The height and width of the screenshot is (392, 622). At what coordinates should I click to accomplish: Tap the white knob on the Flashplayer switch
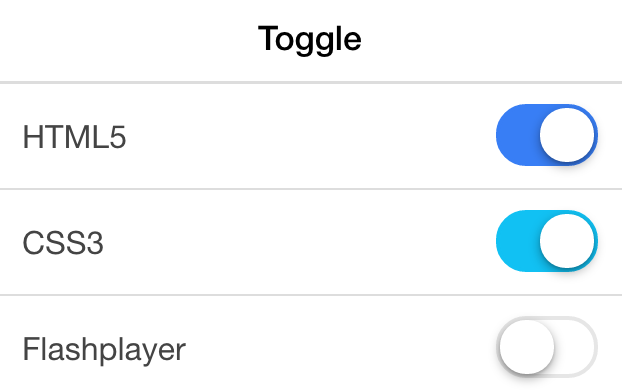pyautogui.click(x=527, y=347)
